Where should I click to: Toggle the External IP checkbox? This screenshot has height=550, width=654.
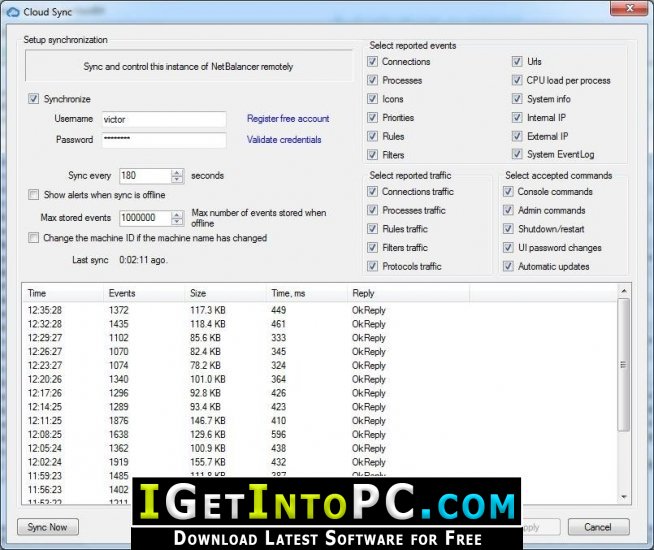tap(517, 136)
